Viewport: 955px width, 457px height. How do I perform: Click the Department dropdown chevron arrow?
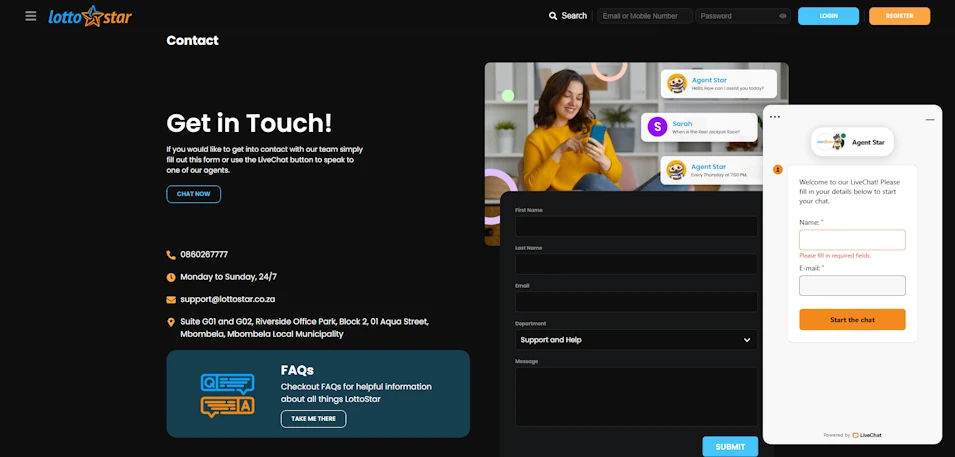pyautogui.click(x=747, y=340)
